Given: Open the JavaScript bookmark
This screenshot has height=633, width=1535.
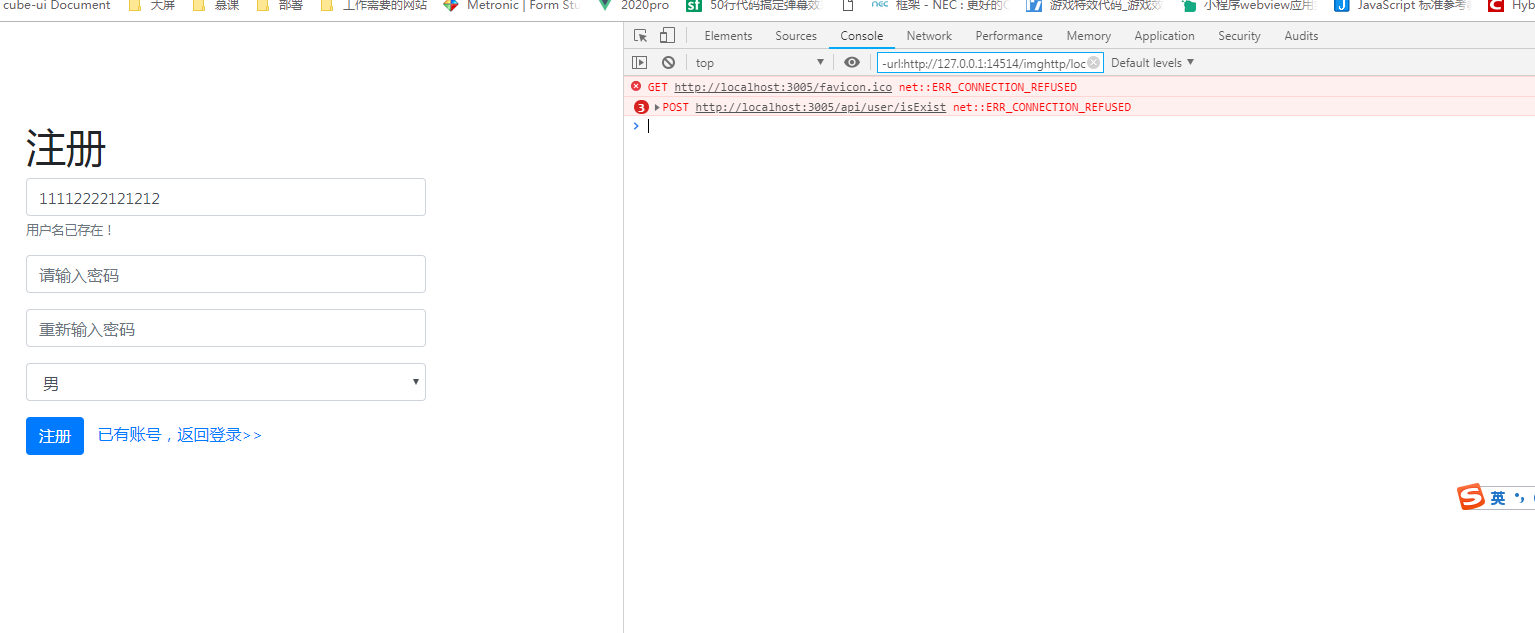Looking at the screenshot, I should tap(1402, 6).
